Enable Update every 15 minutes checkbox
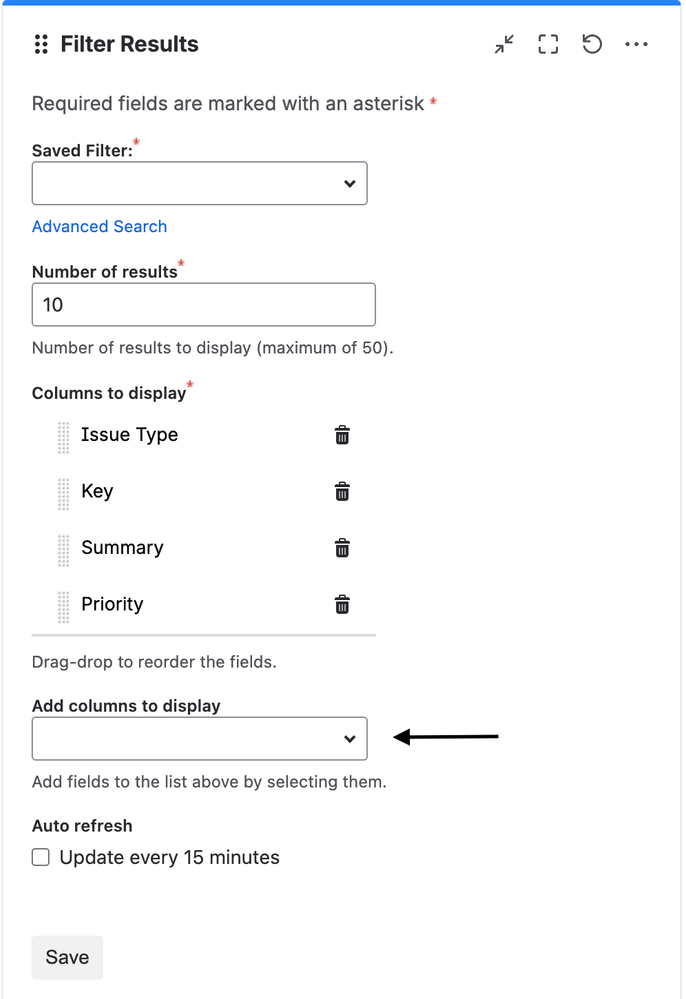The width and height of the screenshot is (686, 999). [x=41, y=857]
